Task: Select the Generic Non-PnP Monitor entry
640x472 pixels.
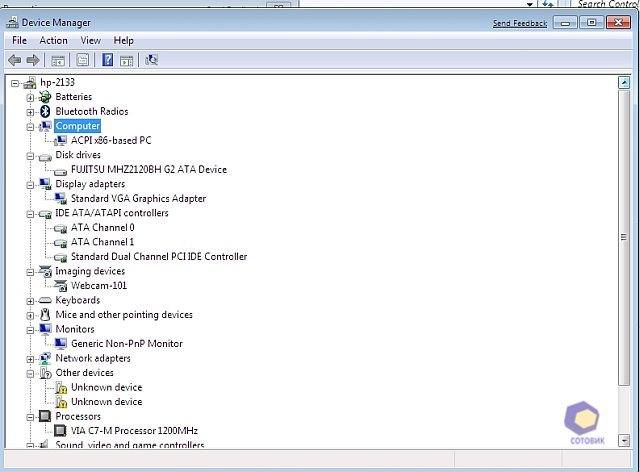Action: point(126,343)
